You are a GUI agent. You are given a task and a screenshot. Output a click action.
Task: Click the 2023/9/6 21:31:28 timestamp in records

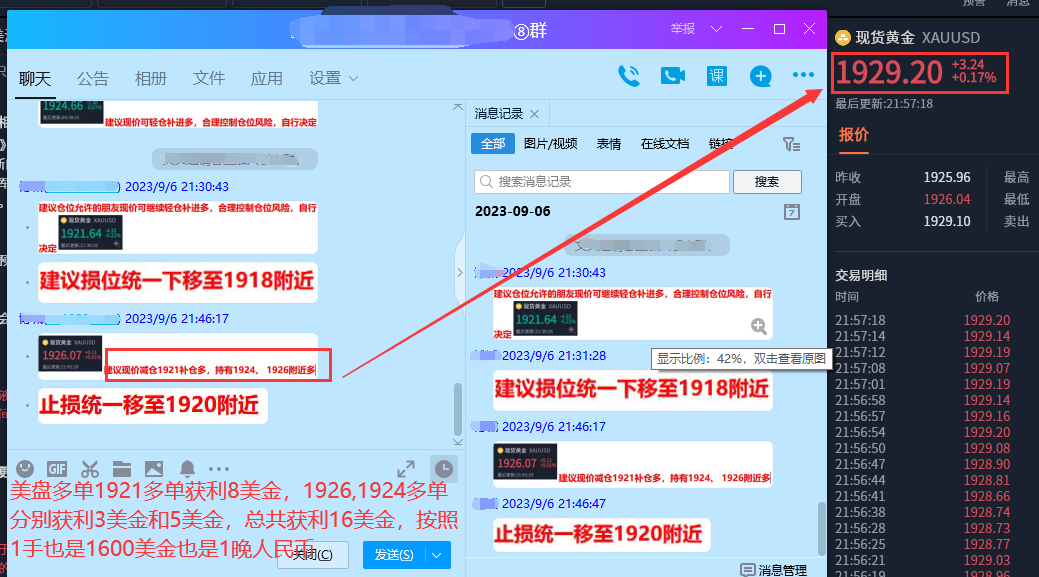coord(554,356)
